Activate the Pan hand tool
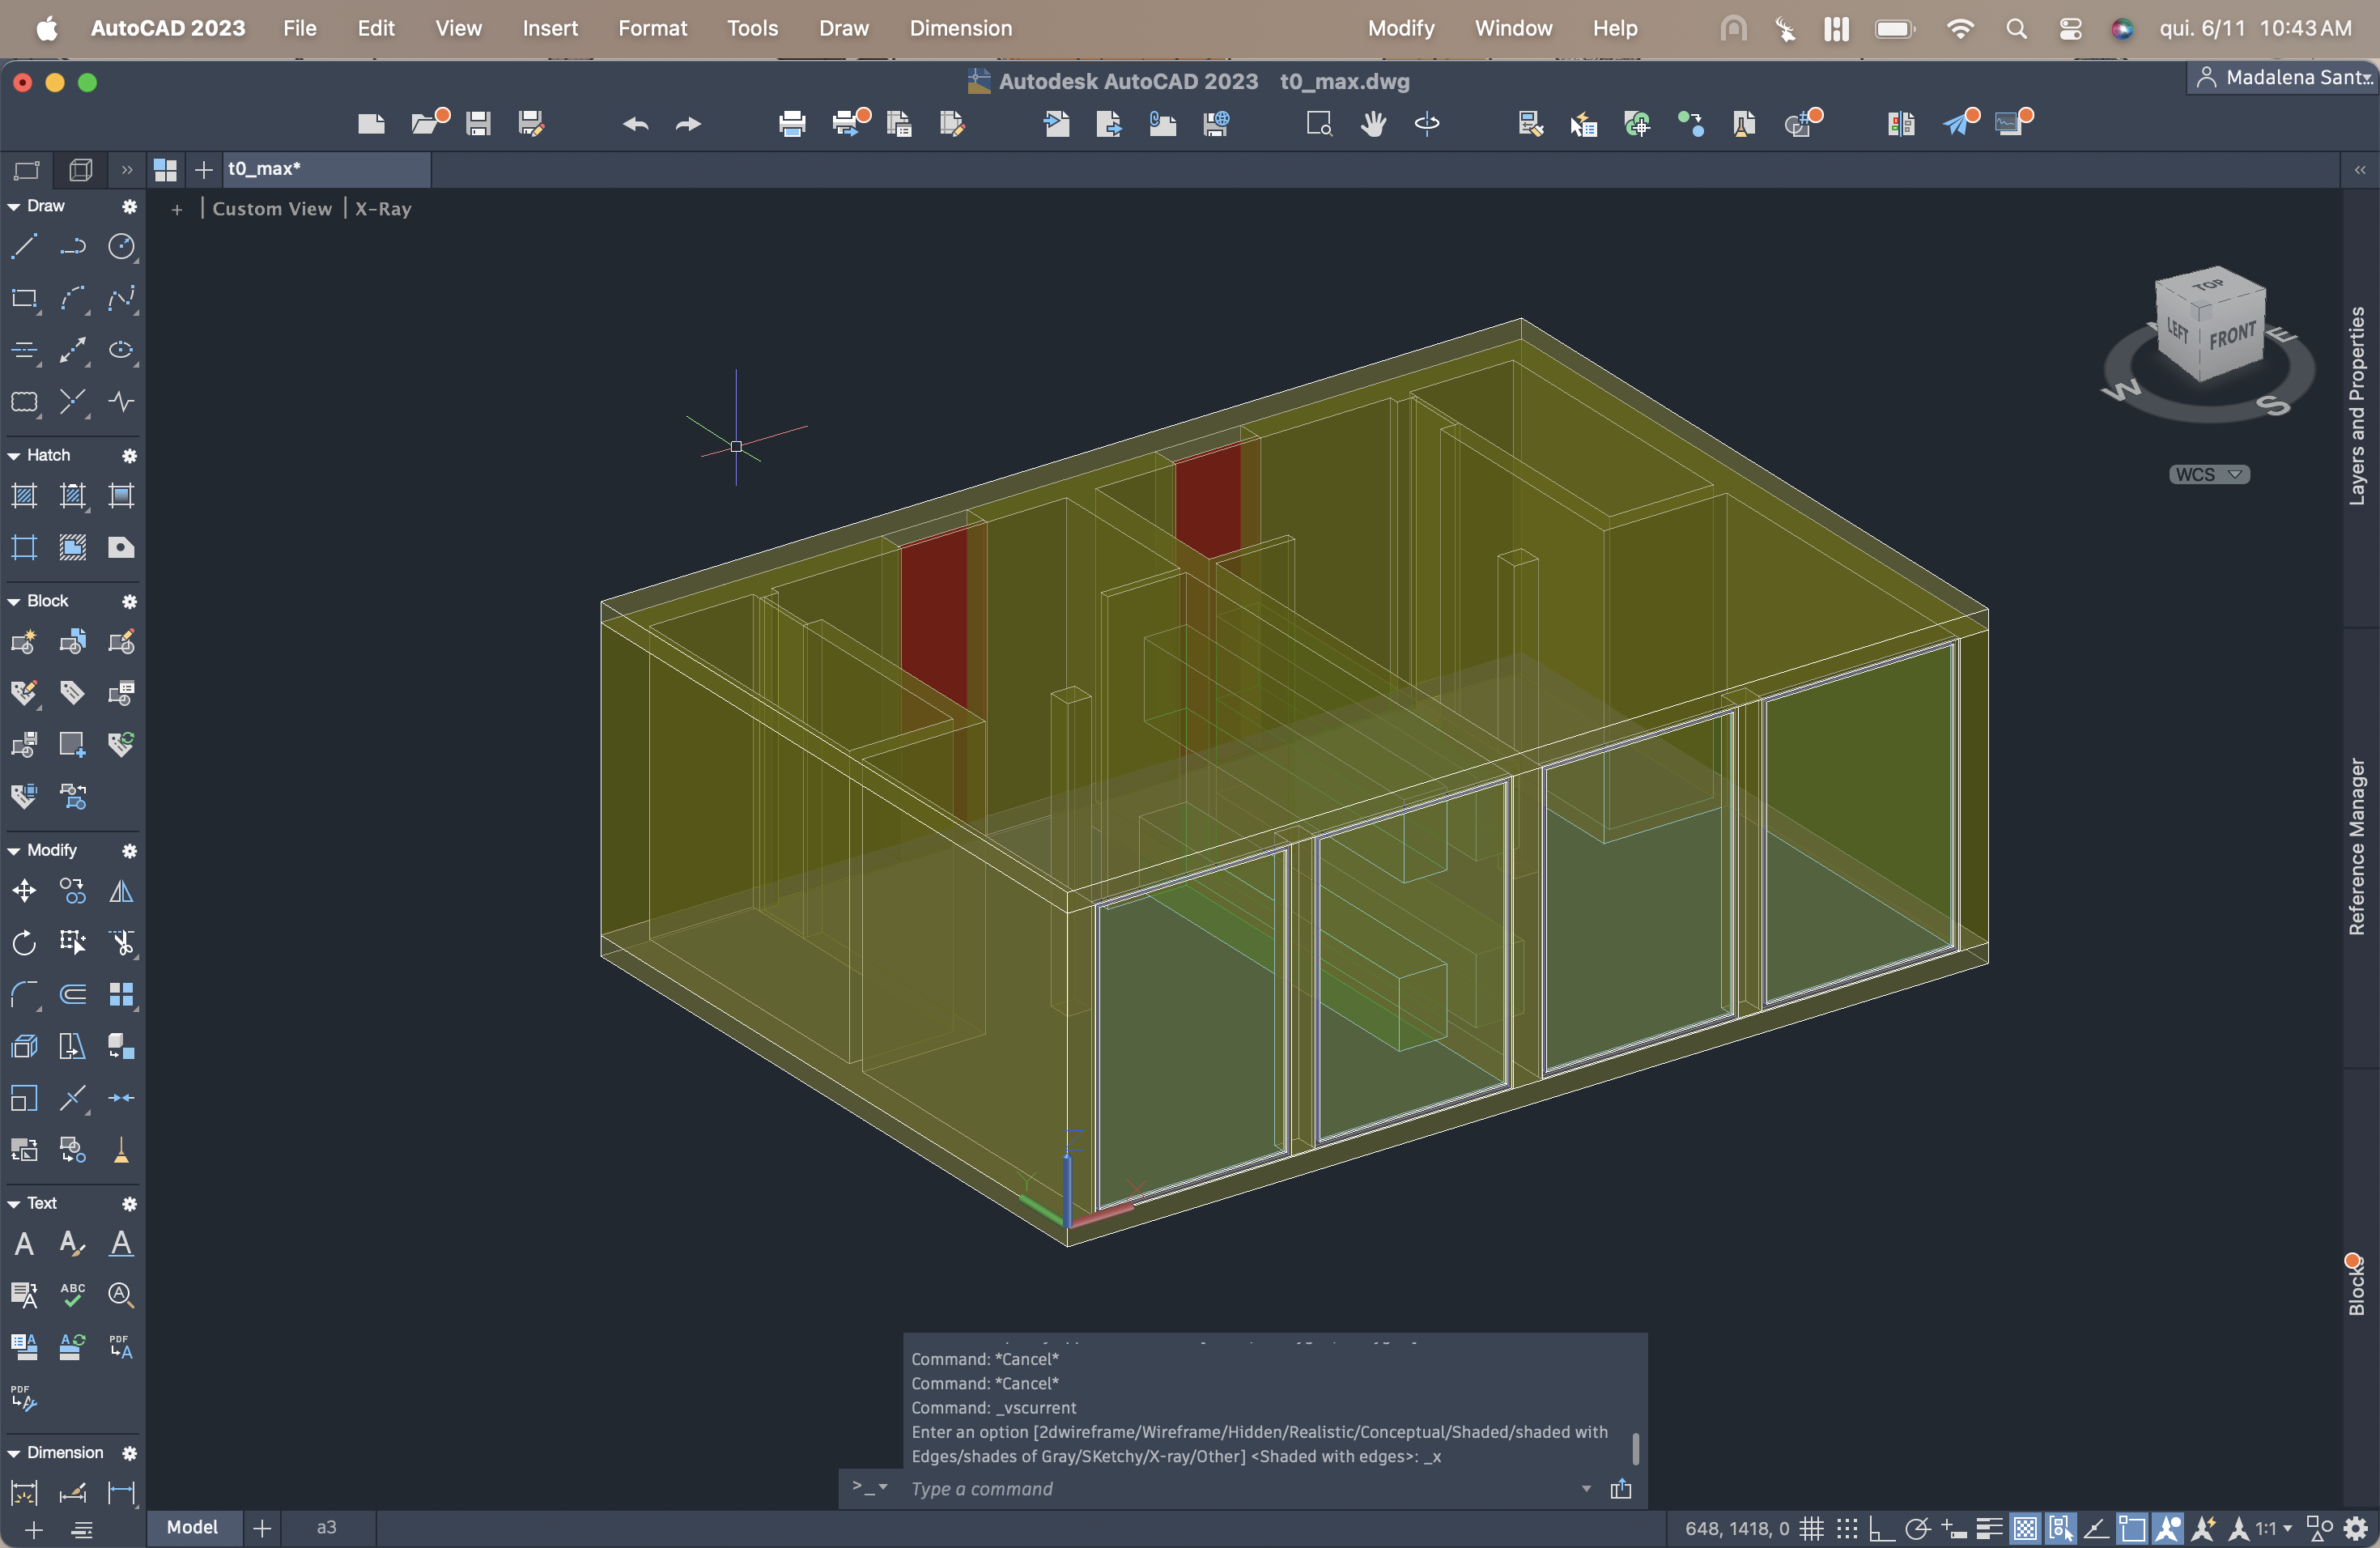Screen dimensions: 2380x1548 pos(1373,124)
